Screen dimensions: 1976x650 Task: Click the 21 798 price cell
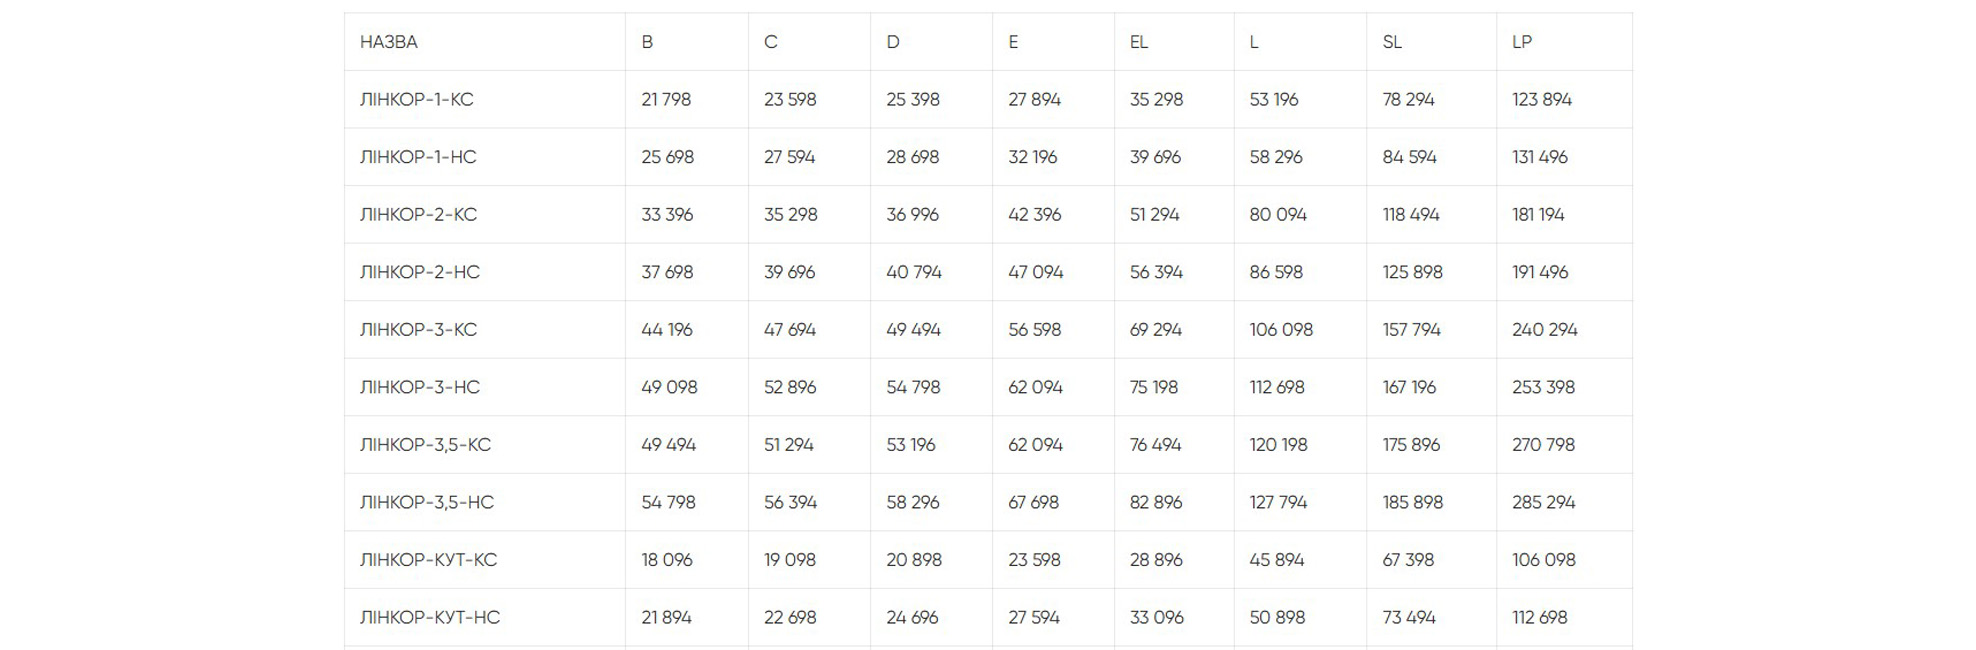666,100
